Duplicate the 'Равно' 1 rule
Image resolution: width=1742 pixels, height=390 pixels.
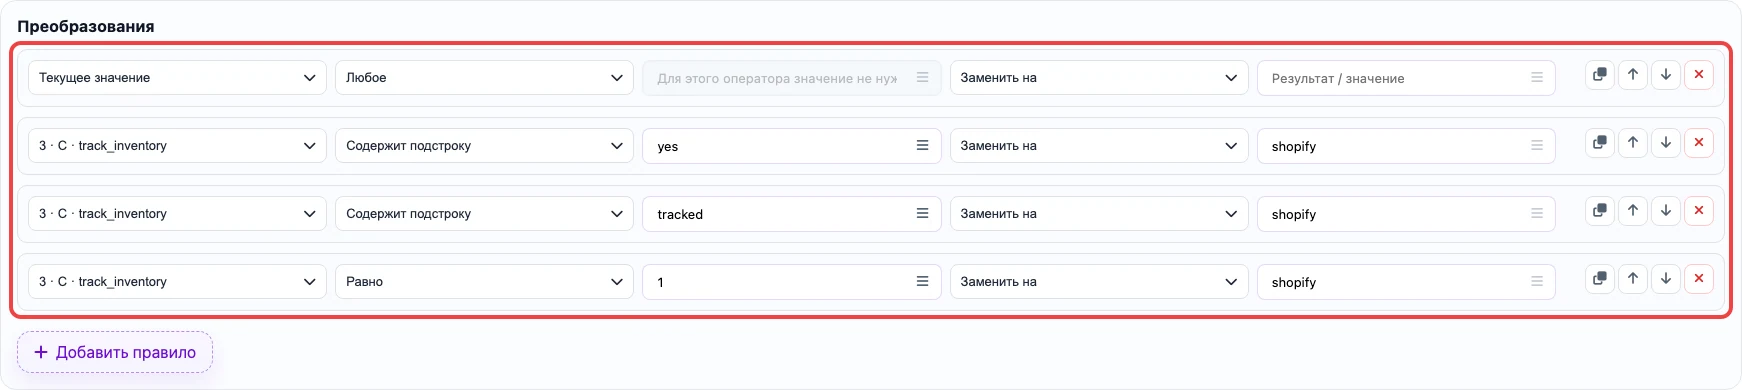pyautogui.click(x=1600, y=279)
